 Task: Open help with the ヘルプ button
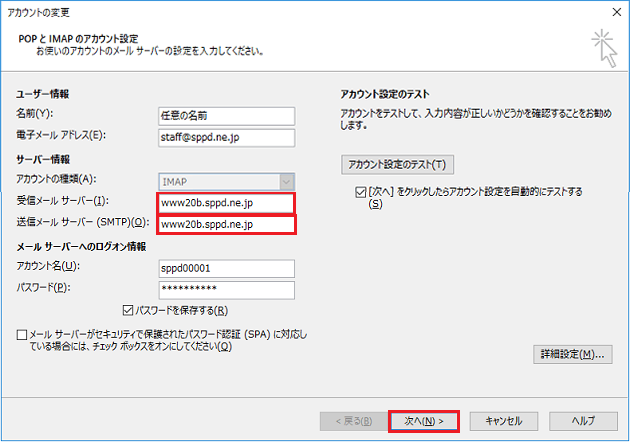point(581,420)
